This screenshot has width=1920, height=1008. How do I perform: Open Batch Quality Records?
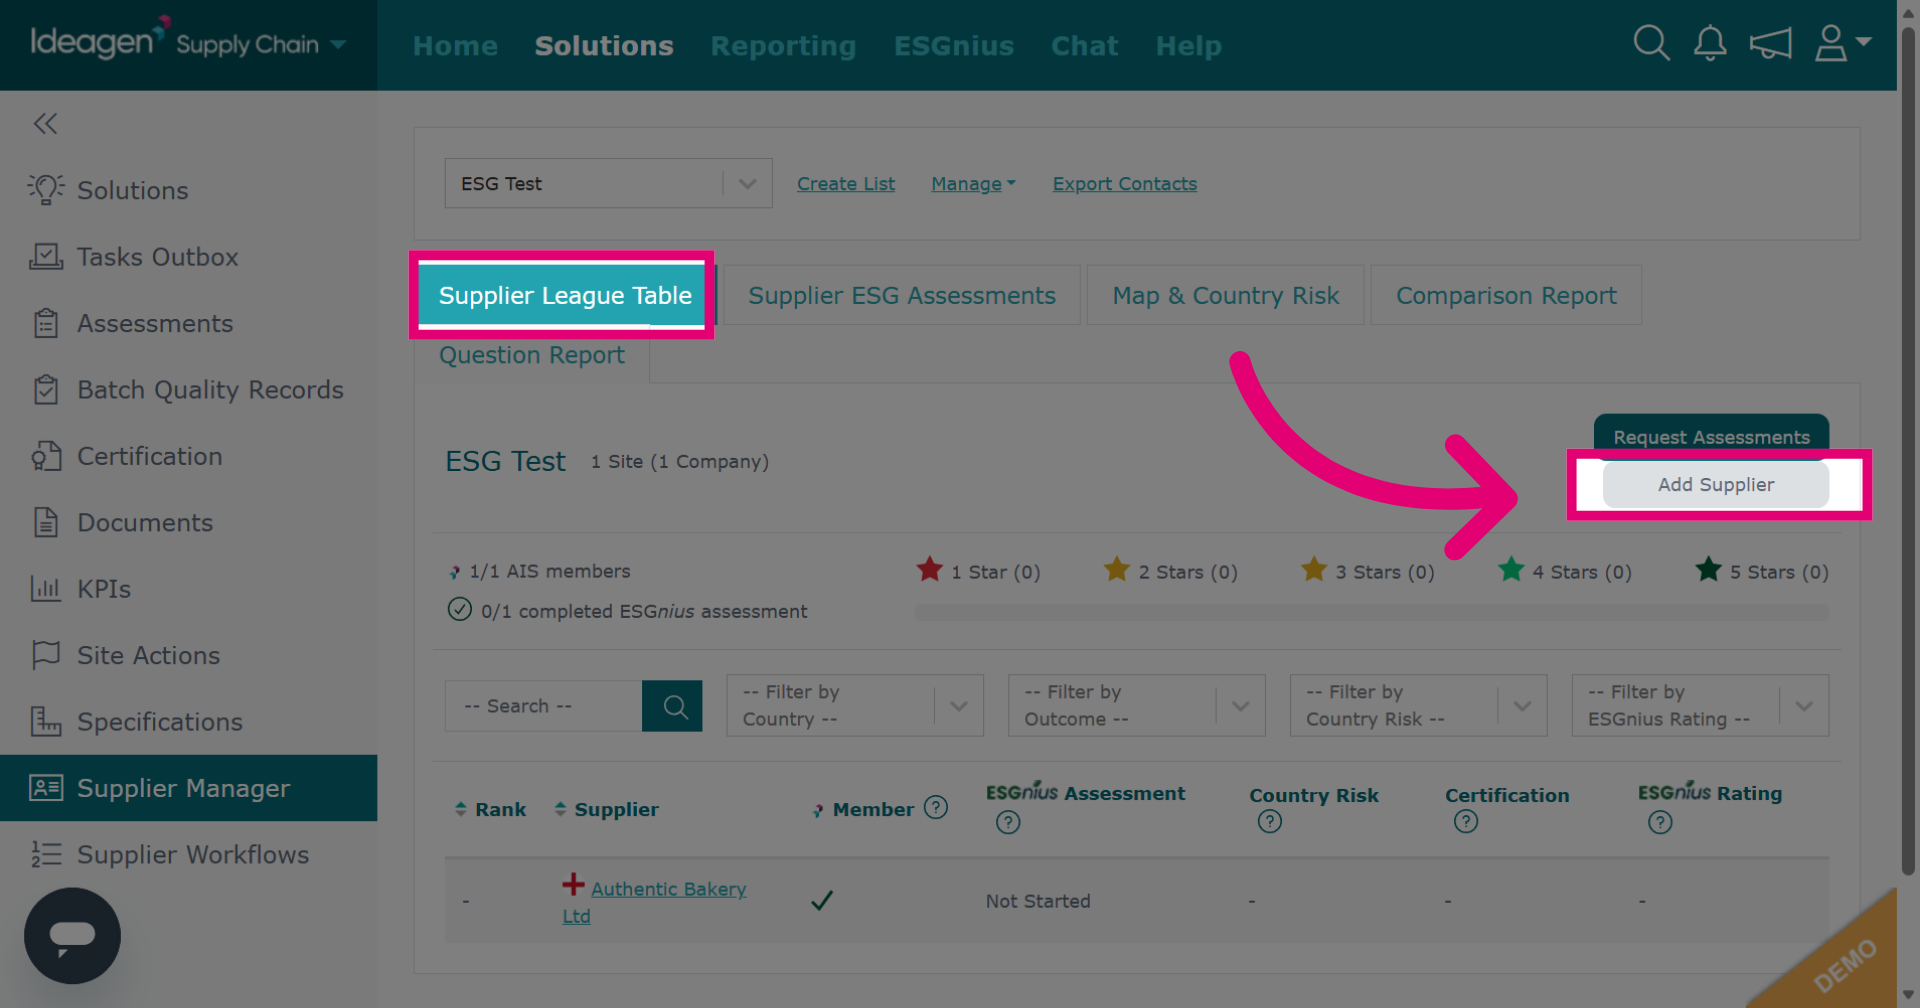point(187,390)
